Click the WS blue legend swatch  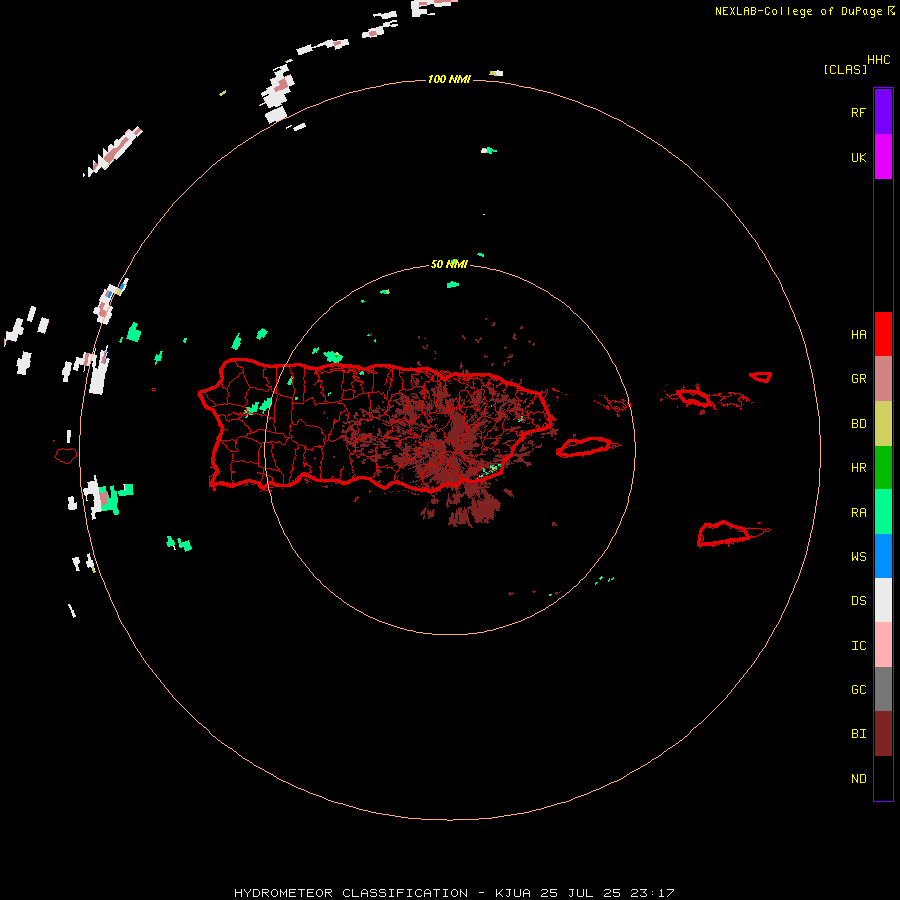(883, 556)
